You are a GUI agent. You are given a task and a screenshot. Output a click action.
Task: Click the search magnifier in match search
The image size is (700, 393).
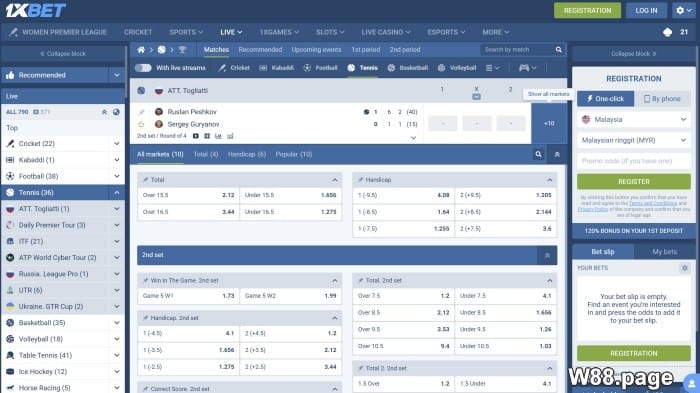click(x=558, y=50)
